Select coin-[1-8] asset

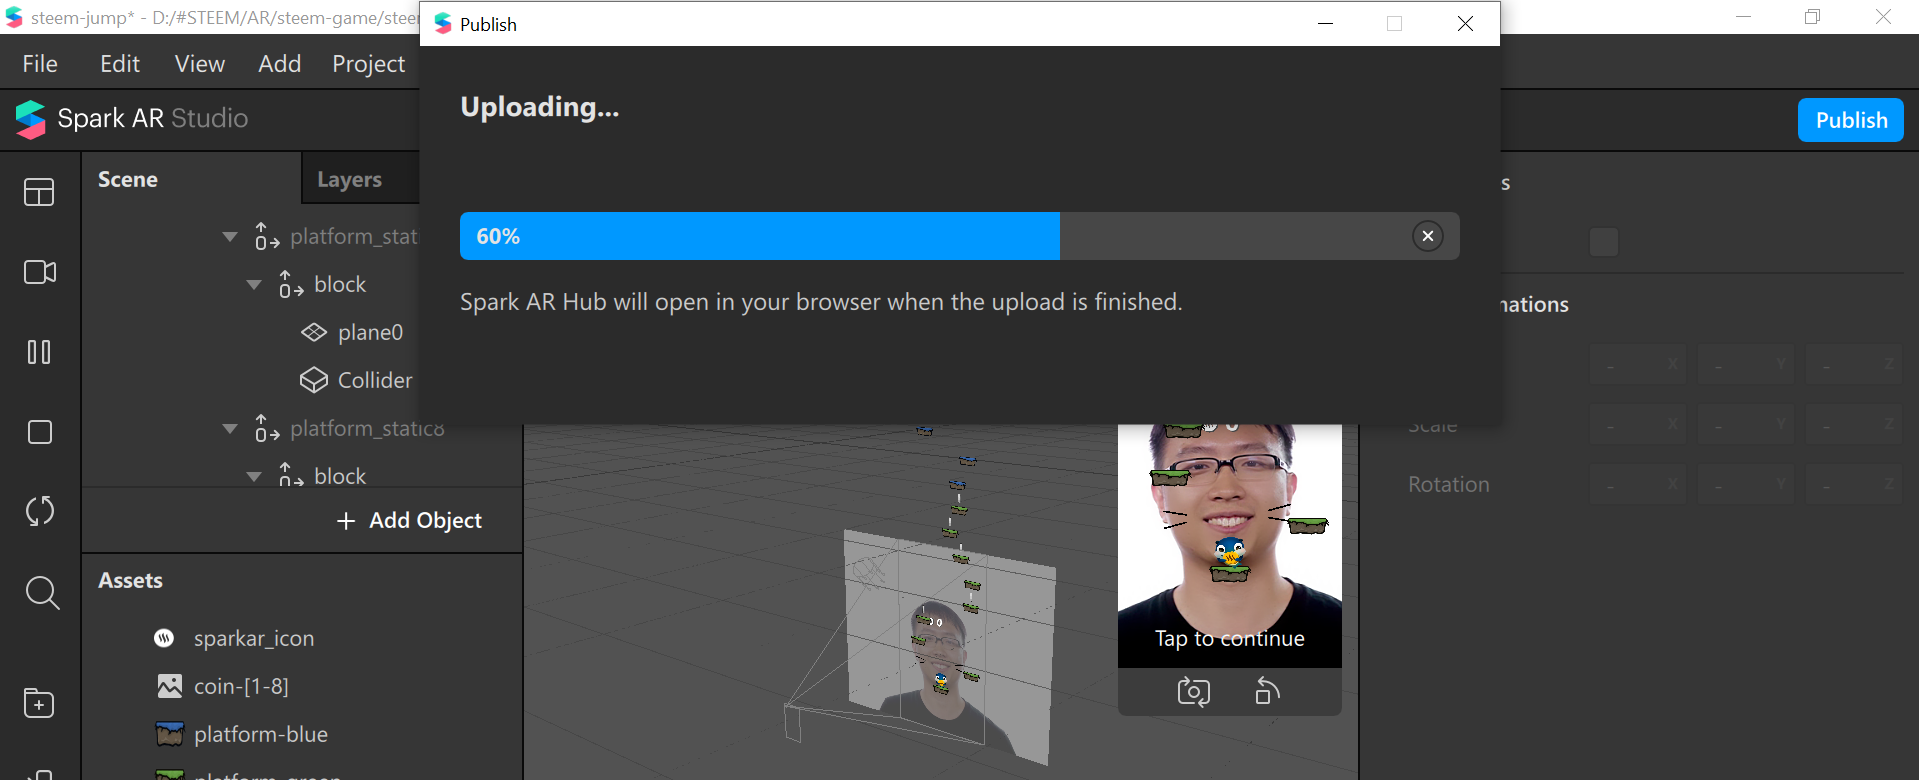(x=241, y=686)
